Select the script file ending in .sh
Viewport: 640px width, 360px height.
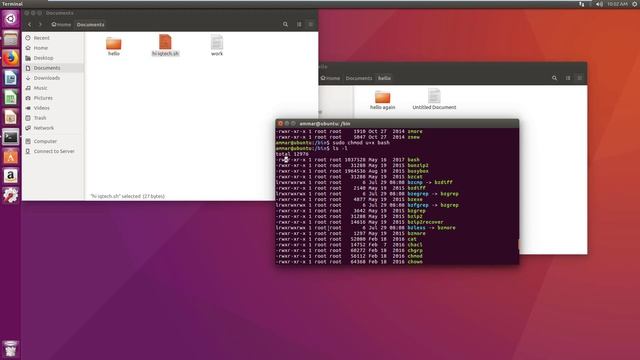pos(165,45)
